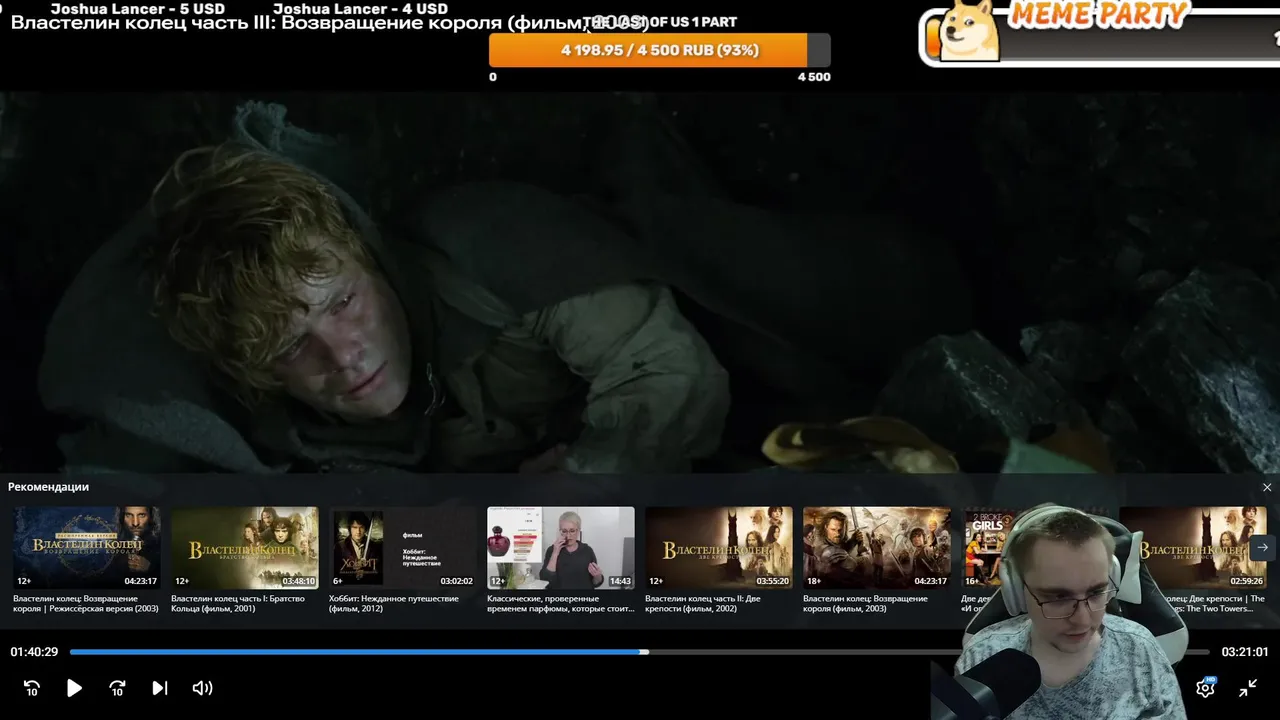Open Братство Кольца (2001) thumbnail
The width and height of the screenshot is (1280, 720).
coord(245,547)
